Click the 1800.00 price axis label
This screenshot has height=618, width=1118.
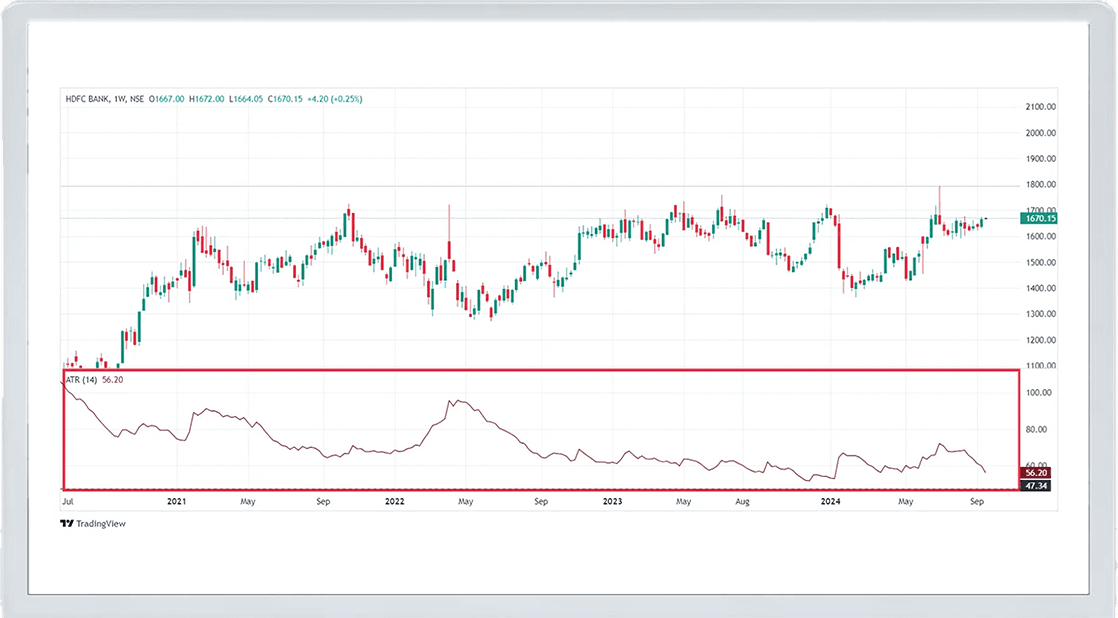1041,185
